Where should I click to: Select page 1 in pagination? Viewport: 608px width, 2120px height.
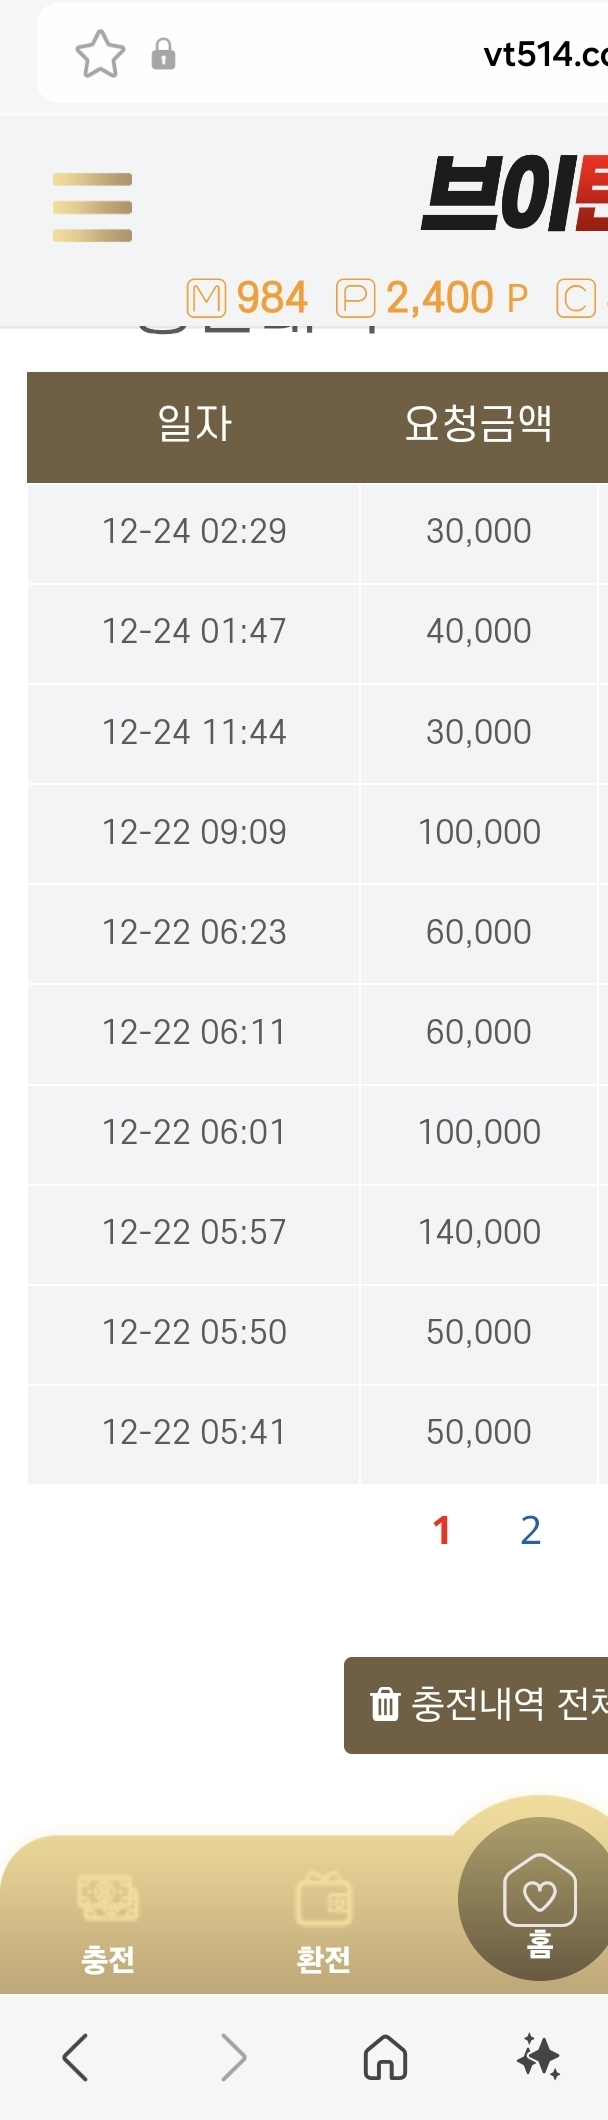[x=442, y=1530]
